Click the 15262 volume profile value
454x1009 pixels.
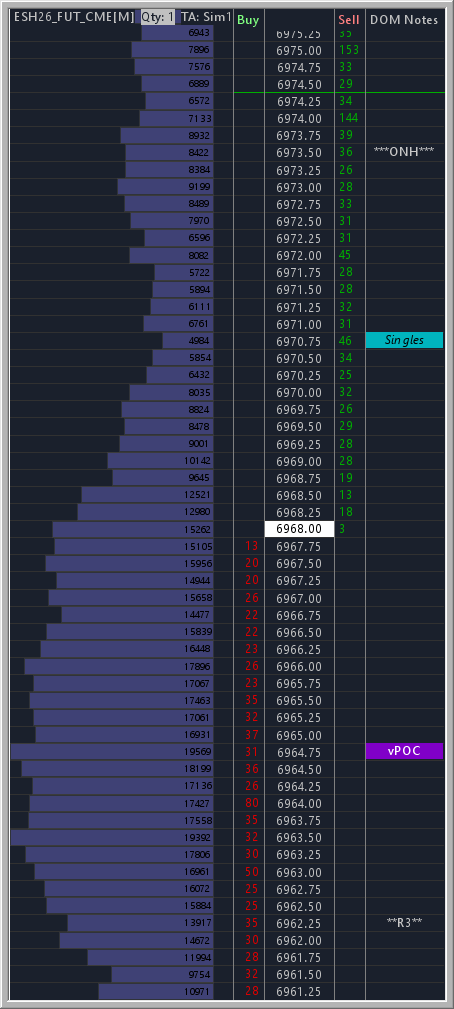(197, 529)
